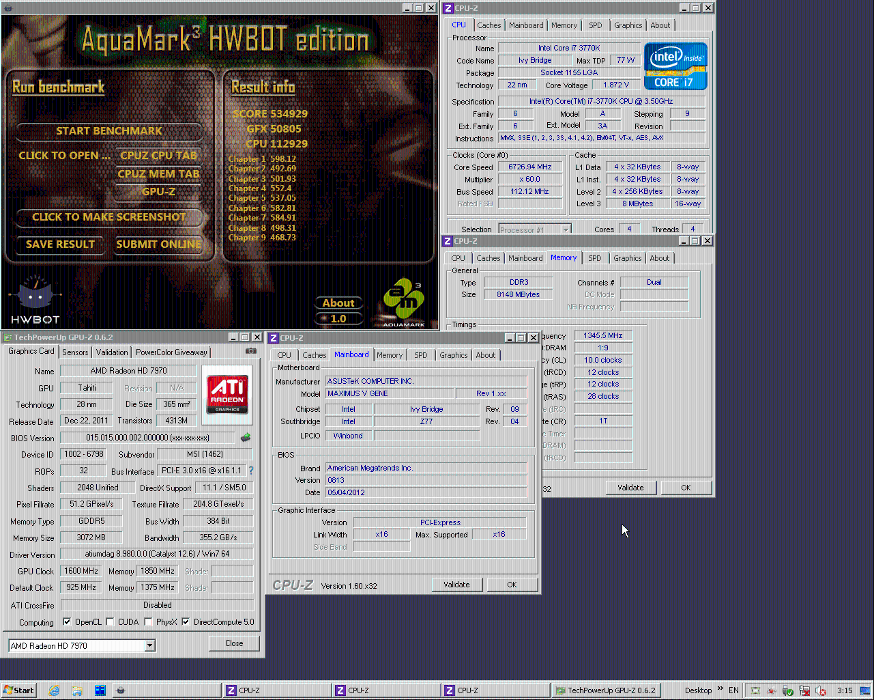Click the Close button in GPU-Z
874x700 pixels.
point(234,643)
